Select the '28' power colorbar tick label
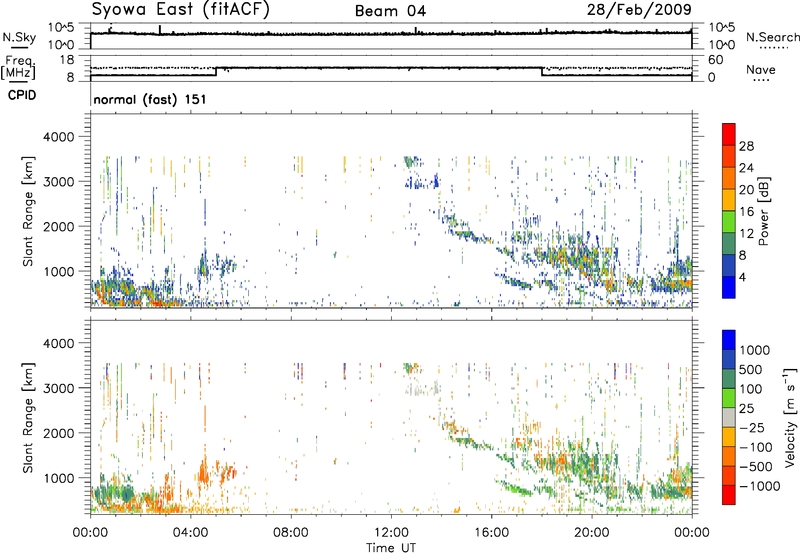The height and width of the screenshot is (554, 800). point(746,146)
